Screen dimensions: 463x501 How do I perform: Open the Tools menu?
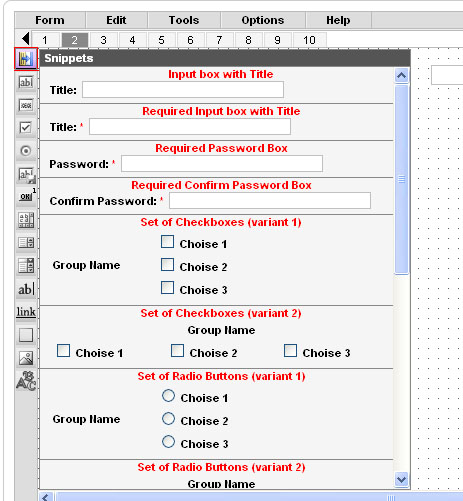(x=184, y=20)
